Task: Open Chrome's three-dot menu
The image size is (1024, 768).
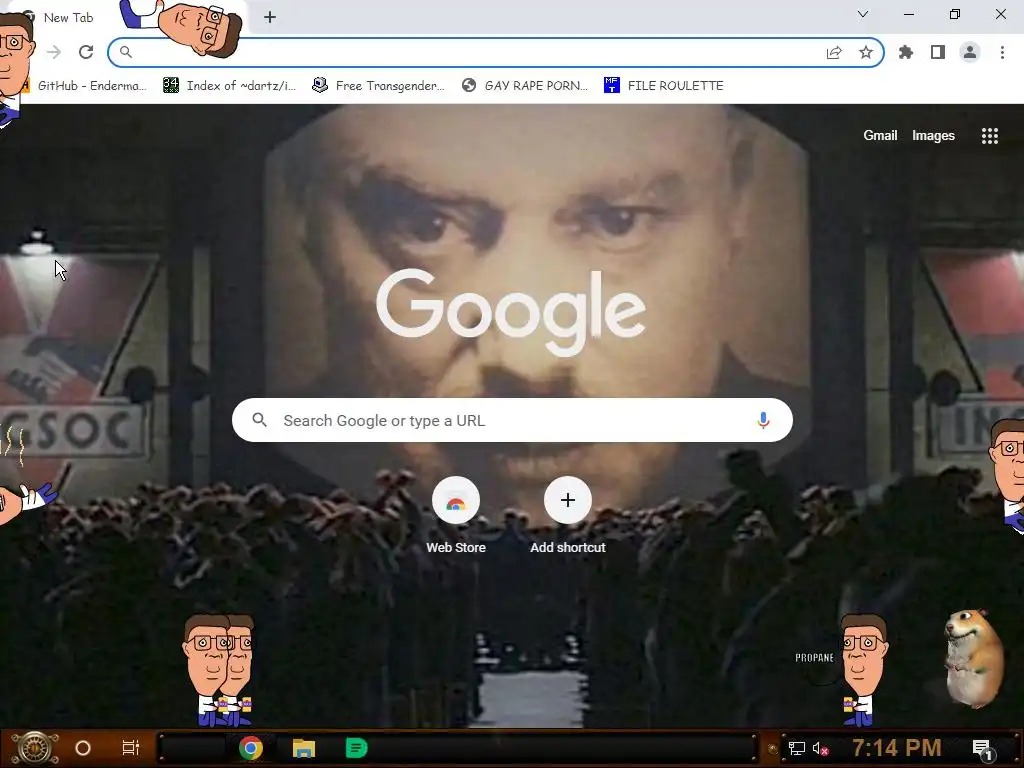Action: (1002, 52)
